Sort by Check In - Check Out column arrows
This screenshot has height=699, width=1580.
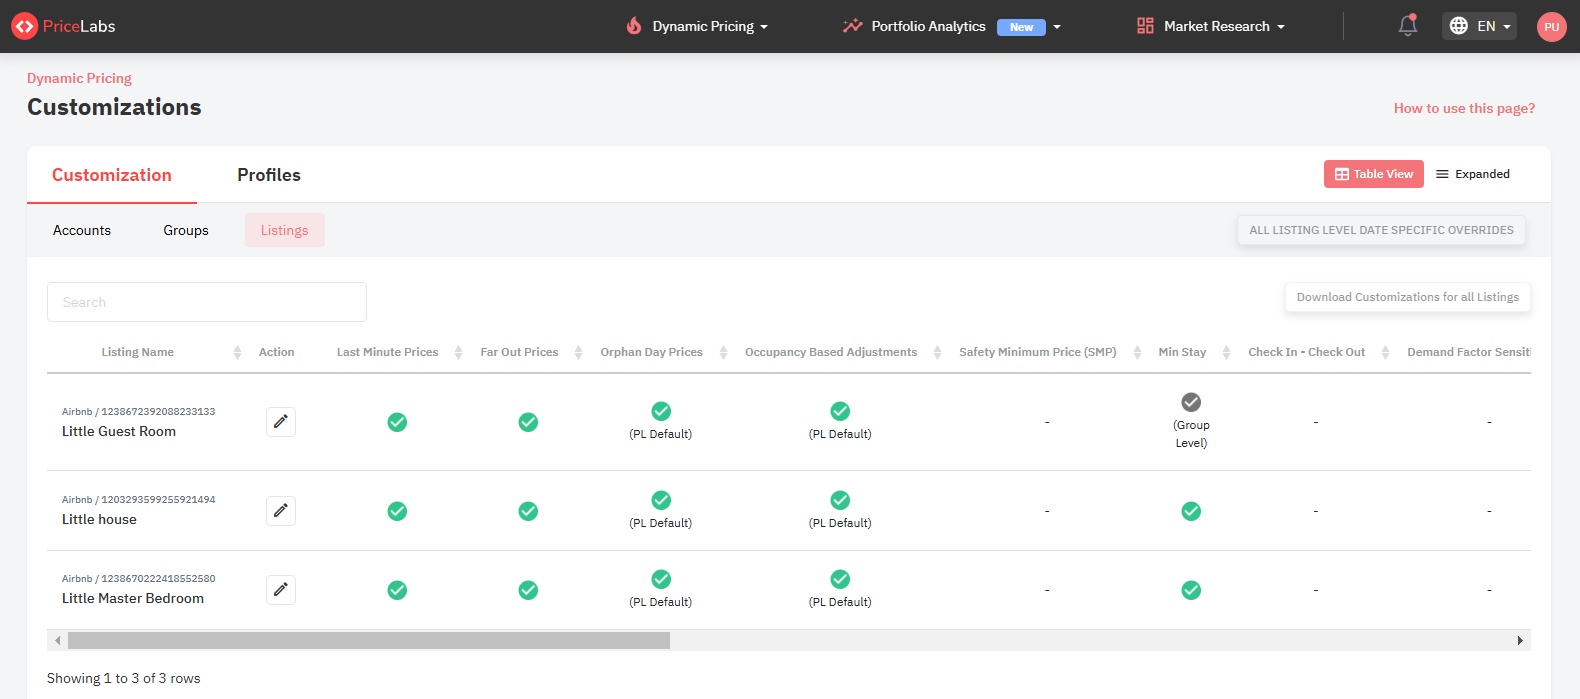point(1385,352)
